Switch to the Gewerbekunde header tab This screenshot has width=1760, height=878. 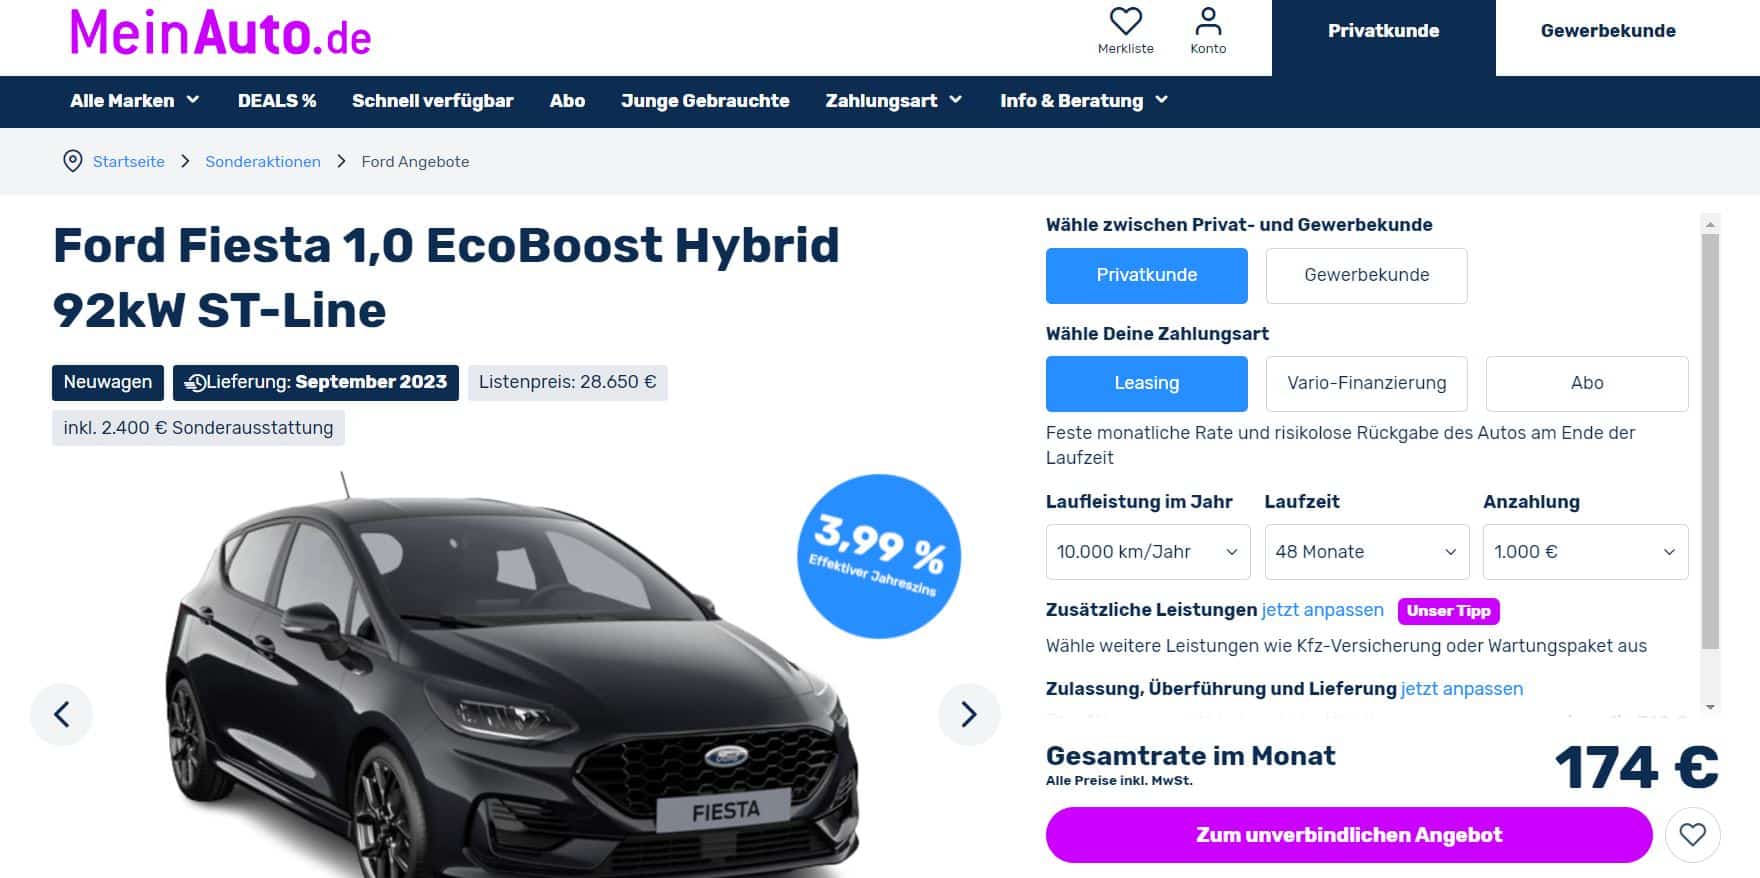pyautogui.click(x=1608, y=31)
